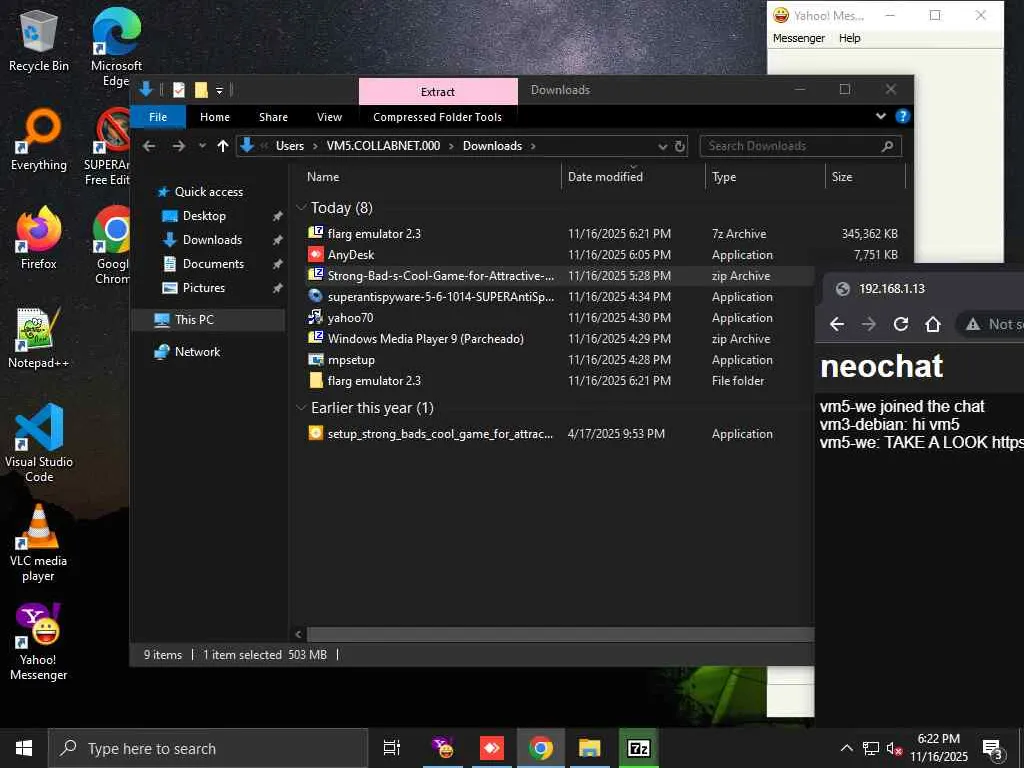Open the Windows Start menu

pos(24,748)
